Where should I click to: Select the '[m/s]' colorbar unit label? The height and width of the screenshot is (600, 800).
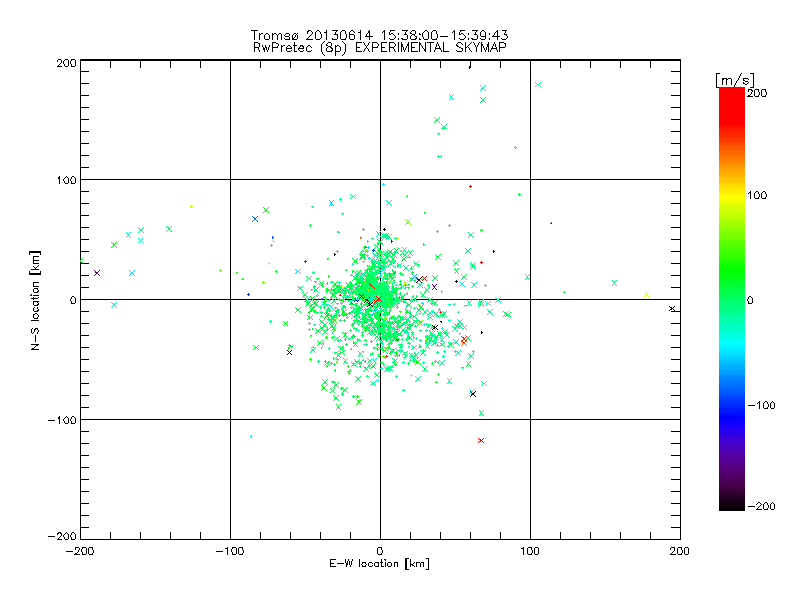[735, 80]
